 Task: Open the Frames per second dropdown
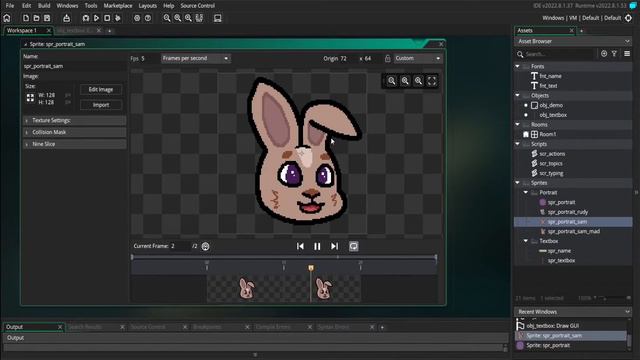click(195, 58)
